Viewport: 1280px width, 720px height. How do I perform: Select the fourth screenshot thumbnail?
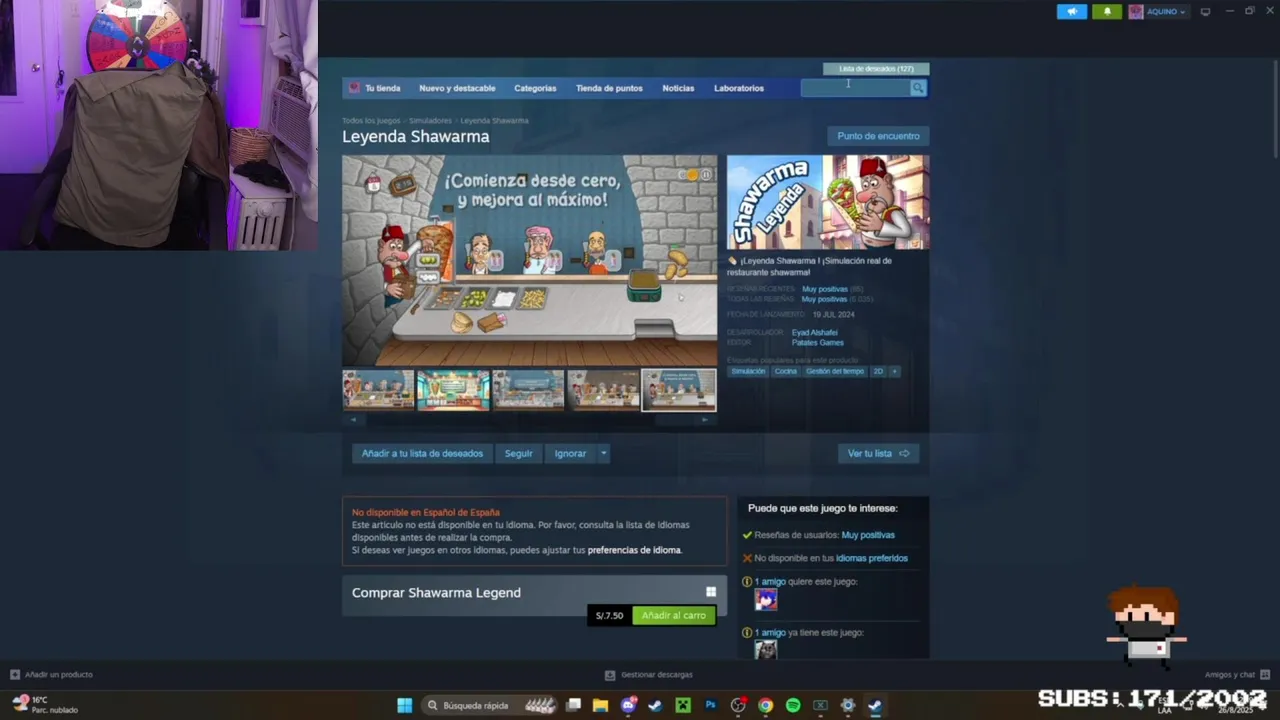tap(603, 390)
